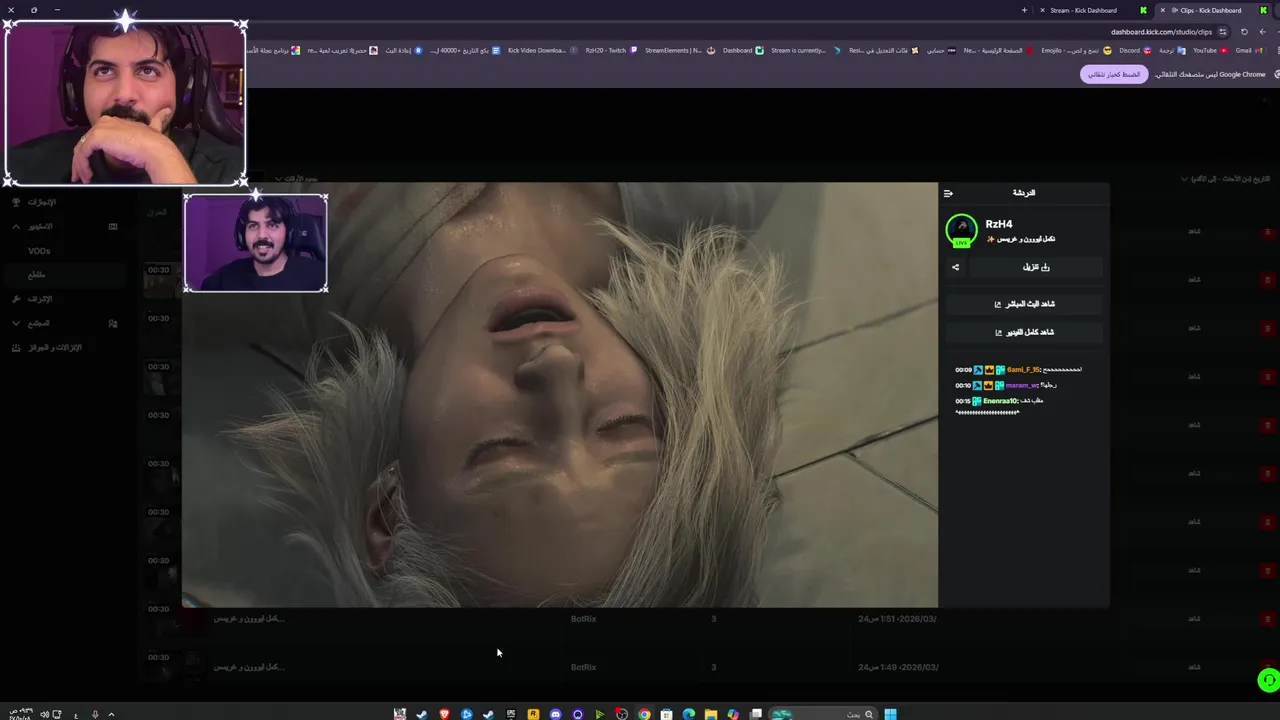Delete the top clip row with the red trash icon
This screenshot has width=1280, height=720.
(1268, 232)
